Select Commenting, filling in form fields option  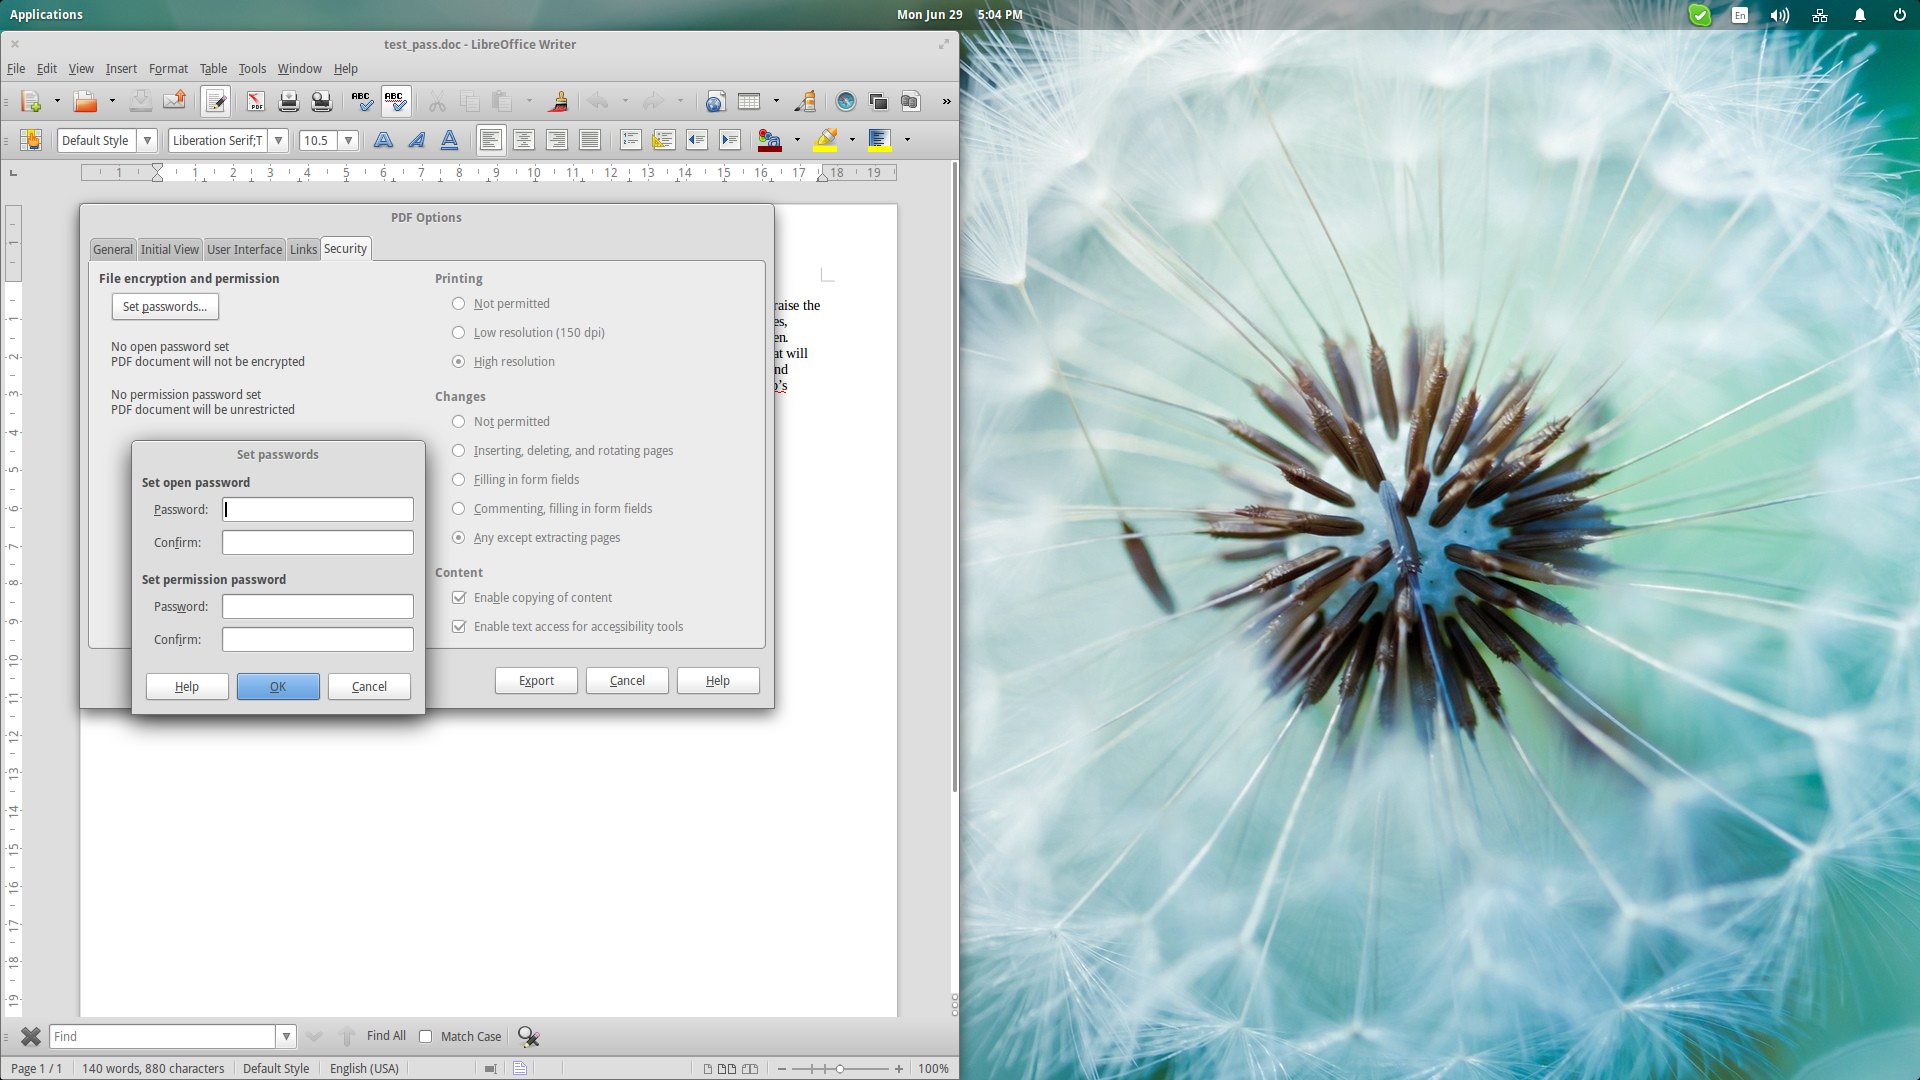click(x=458, y=509)
